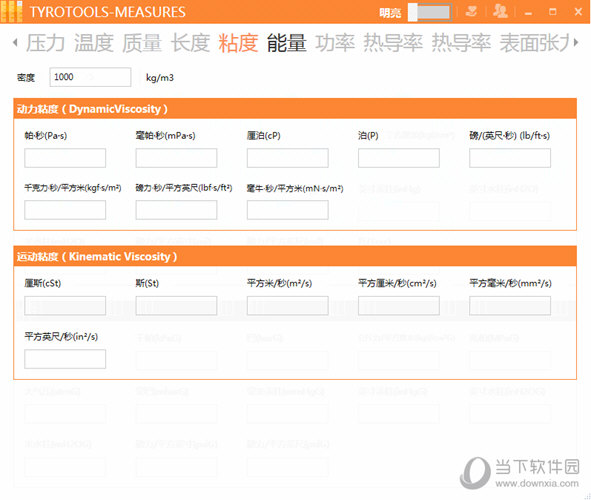Click the 动力粘度 (DynamicViscosity) section header
The width and height of the screenshot is (591, 500).
(295, 109)
